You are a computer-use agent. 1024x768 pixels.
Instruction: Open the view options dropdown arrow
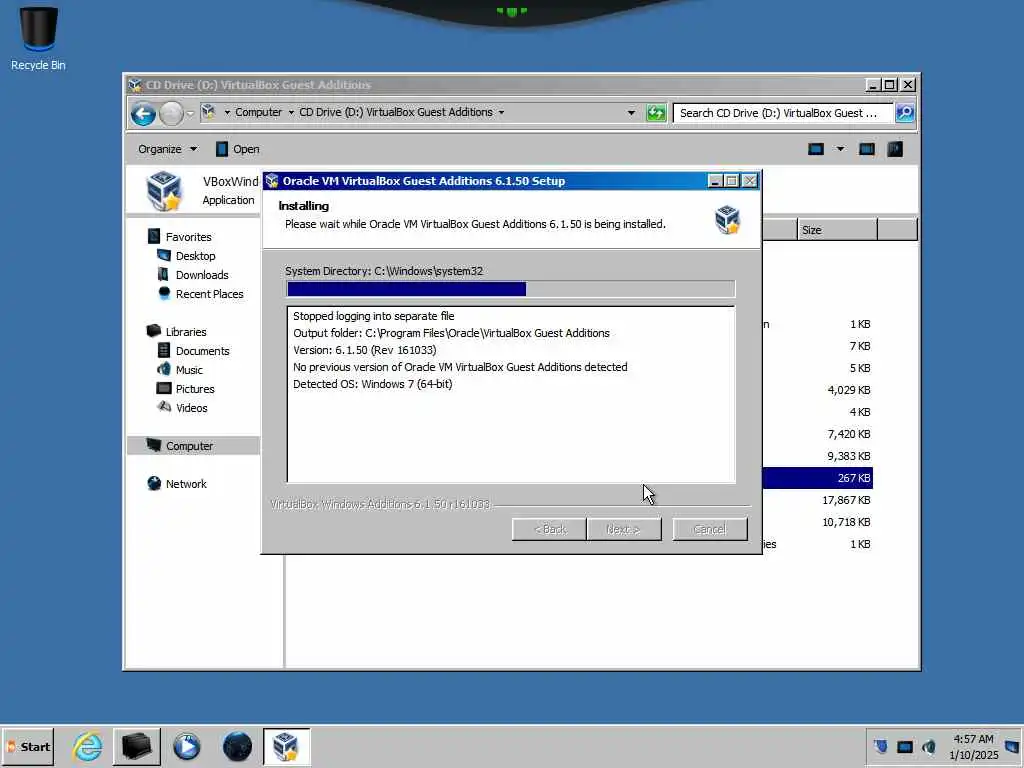[840, 149]
